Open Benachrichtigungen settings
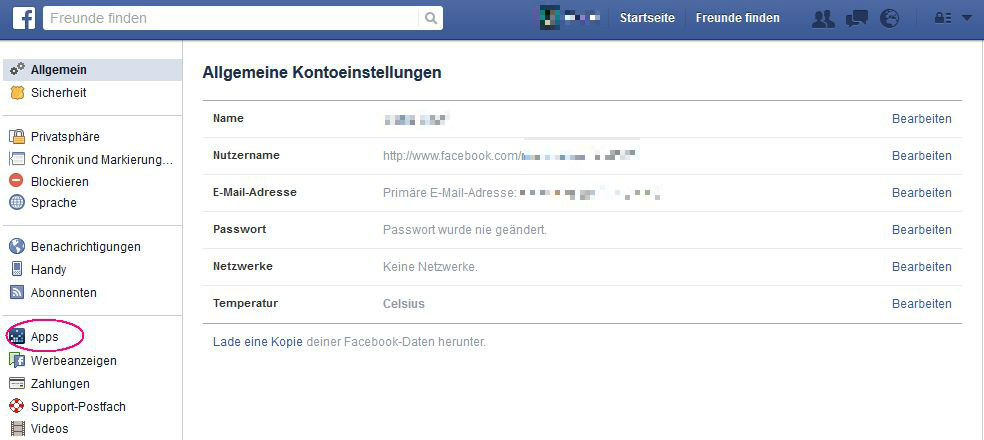The image size is (984, 440). [x=85, y=247]
